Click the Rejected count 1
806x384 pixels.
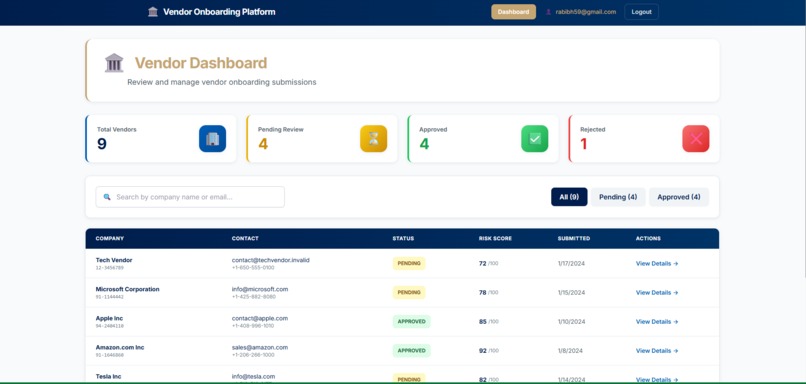pyautogui.click(x=583, y=144)
